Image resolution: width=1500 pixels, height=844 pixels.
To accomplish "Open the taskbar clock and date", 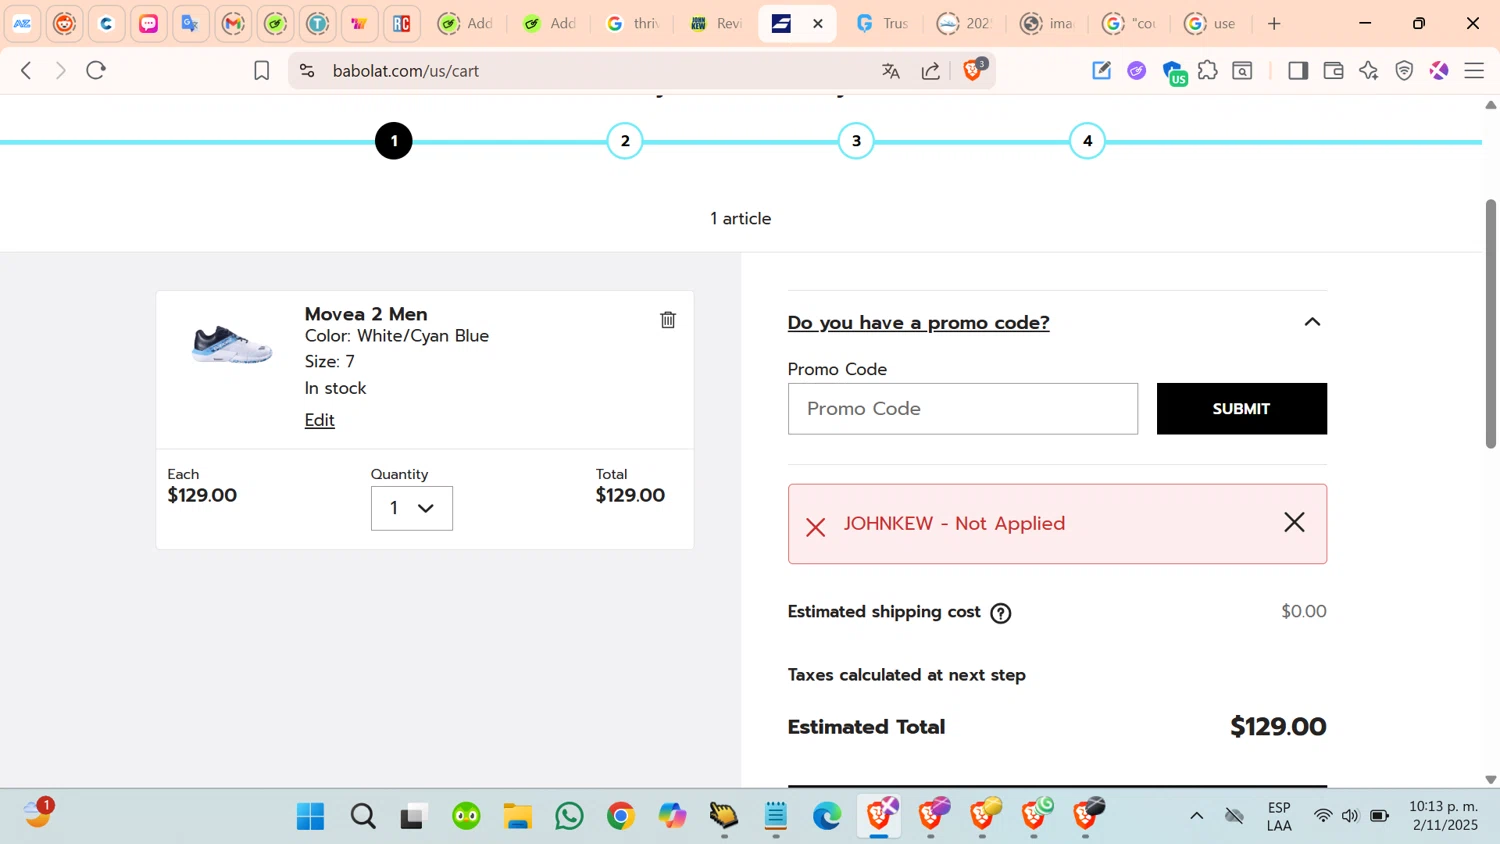I will [1445, 816].
